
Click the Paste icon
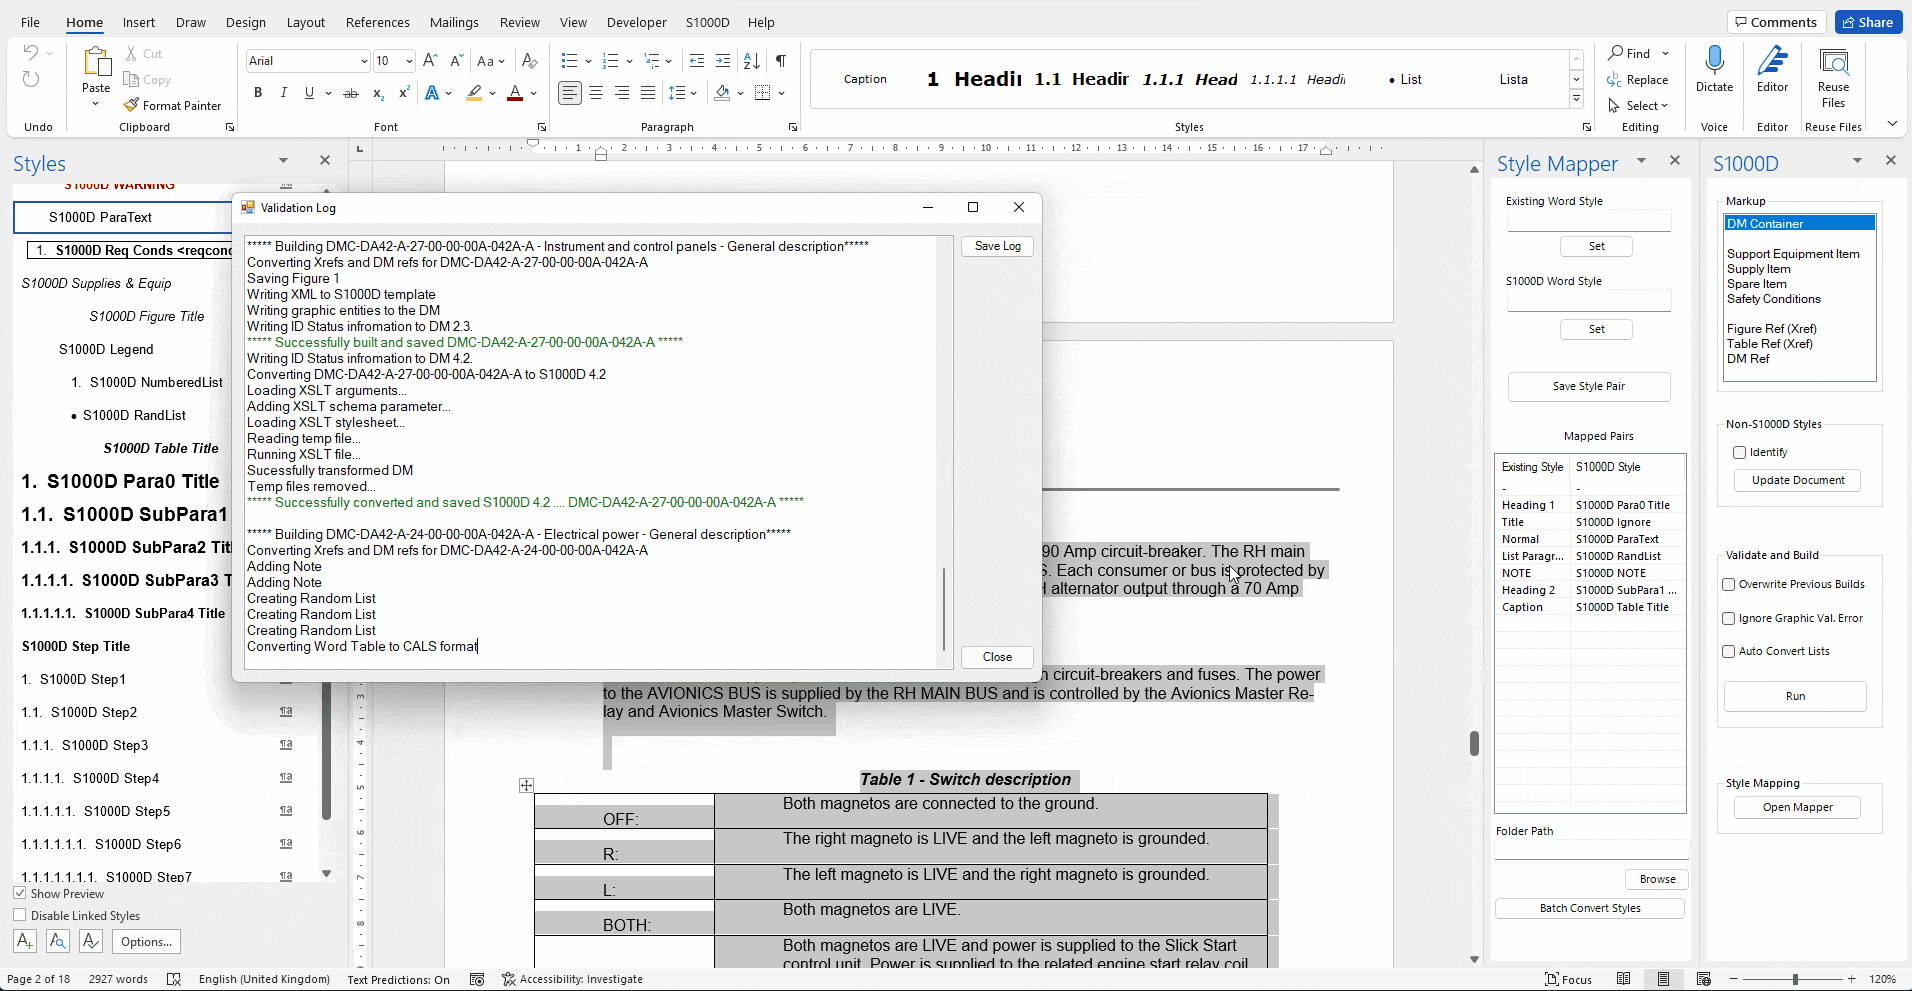pos(96,62)
